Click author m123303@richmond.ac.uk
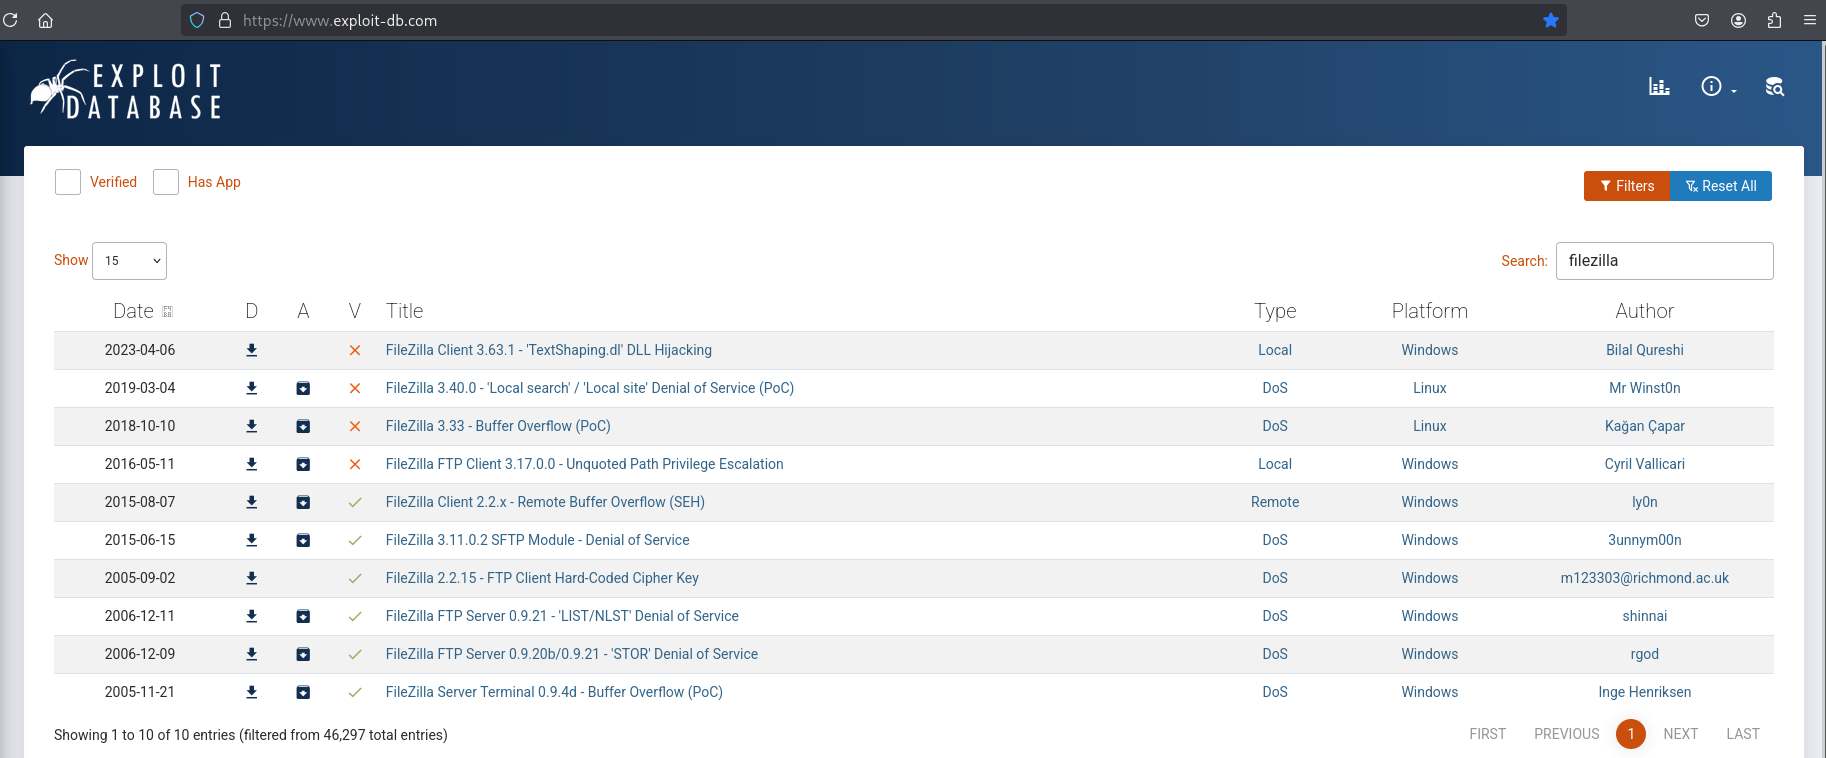Image resolution: width=1826 pixels, height=758 pixels. tap(1645, 578)
